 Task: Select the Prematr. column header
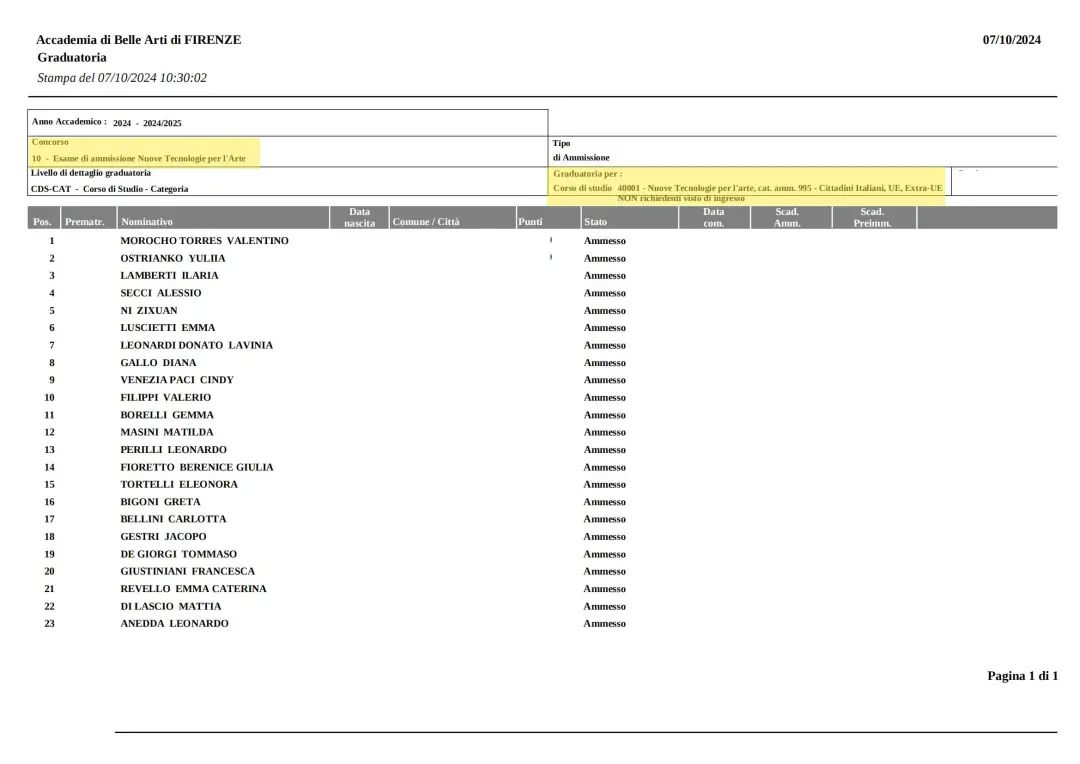point(84,222)
